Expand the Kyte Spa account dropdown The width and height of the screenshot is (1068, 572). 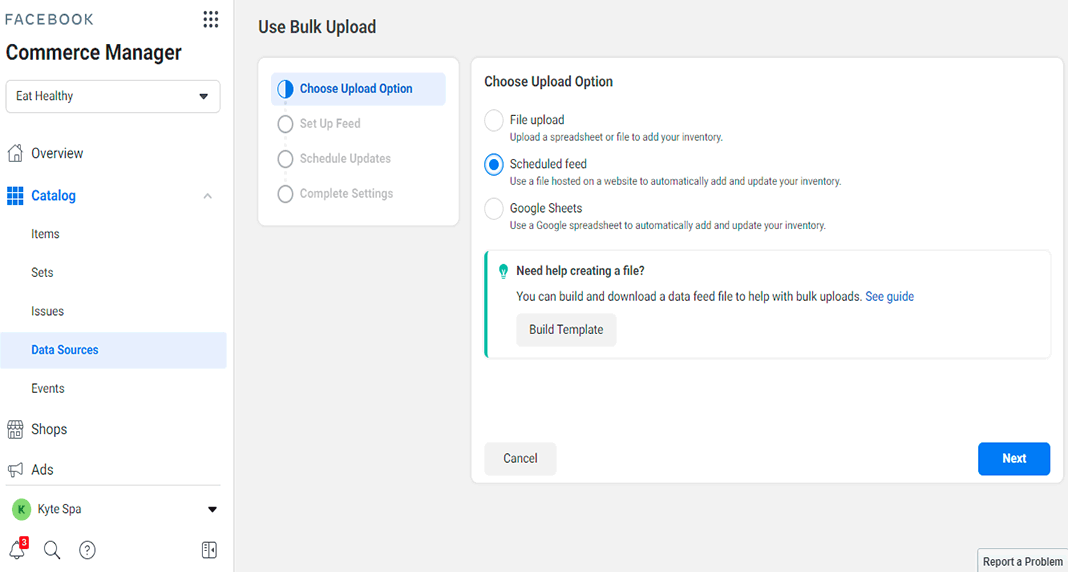click(x=212, y=510)
